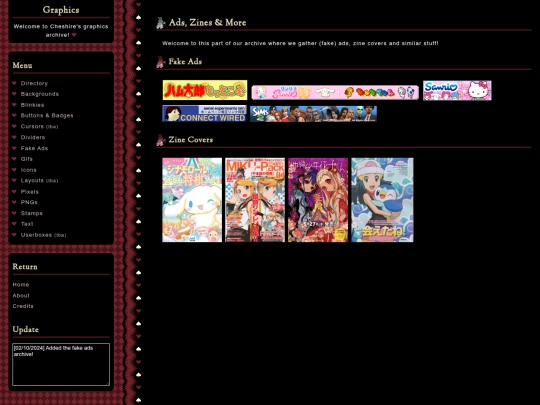Click the Zine Covers section heading

point(191,139)
